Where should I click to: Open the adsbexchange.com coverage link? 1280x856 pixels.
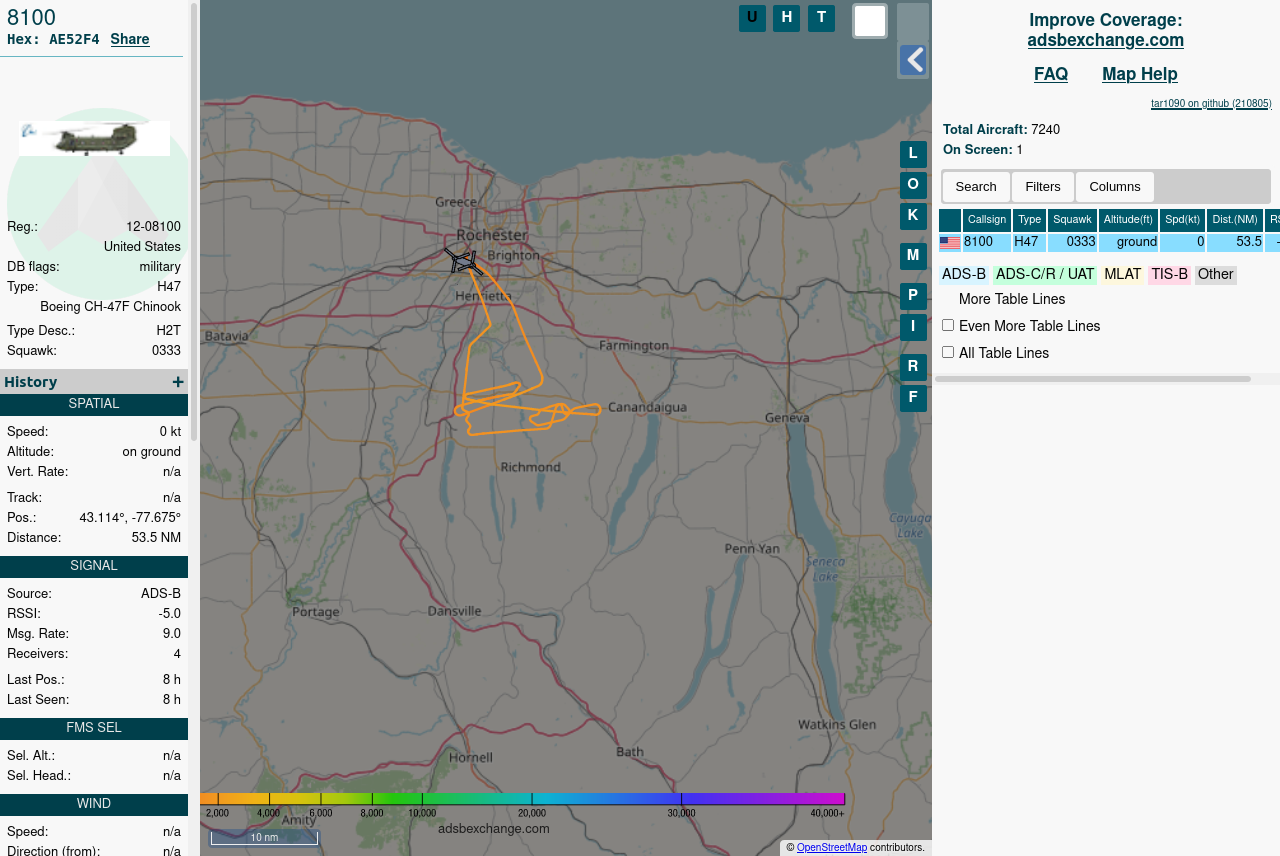pos(1105,41)
